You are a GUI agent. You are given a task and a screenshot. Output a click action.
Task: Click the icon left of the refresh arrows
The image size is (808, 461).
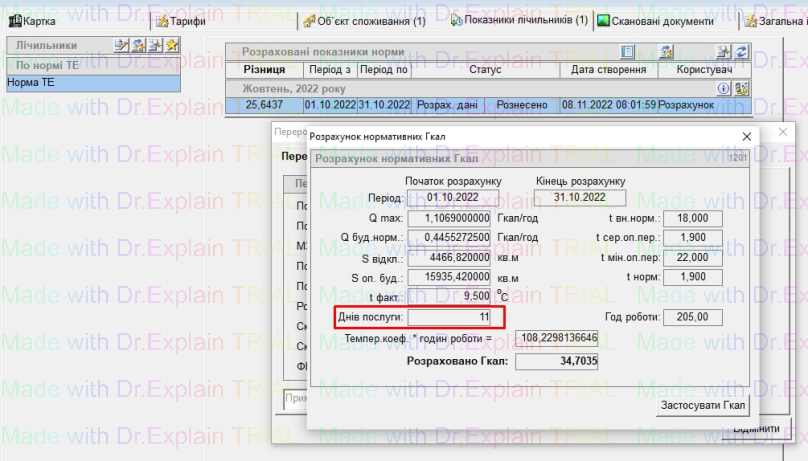[x=724, y=52]
